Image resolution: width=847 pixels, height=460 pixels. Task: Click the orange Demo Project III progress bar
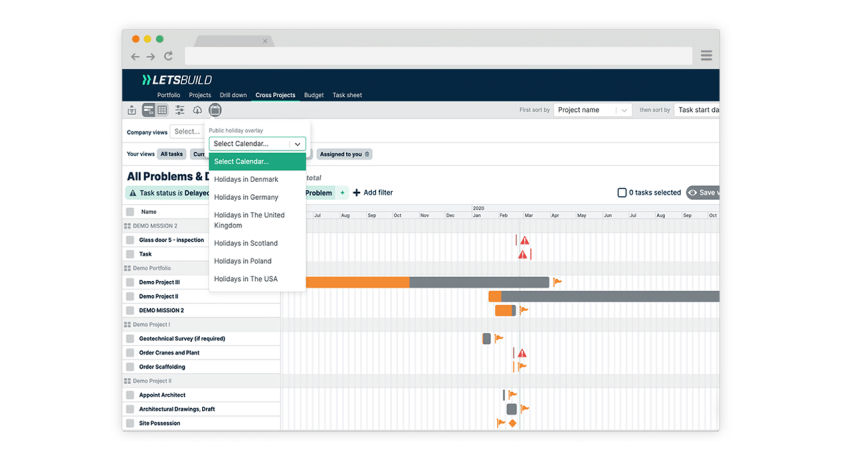(x=357, y=283)
